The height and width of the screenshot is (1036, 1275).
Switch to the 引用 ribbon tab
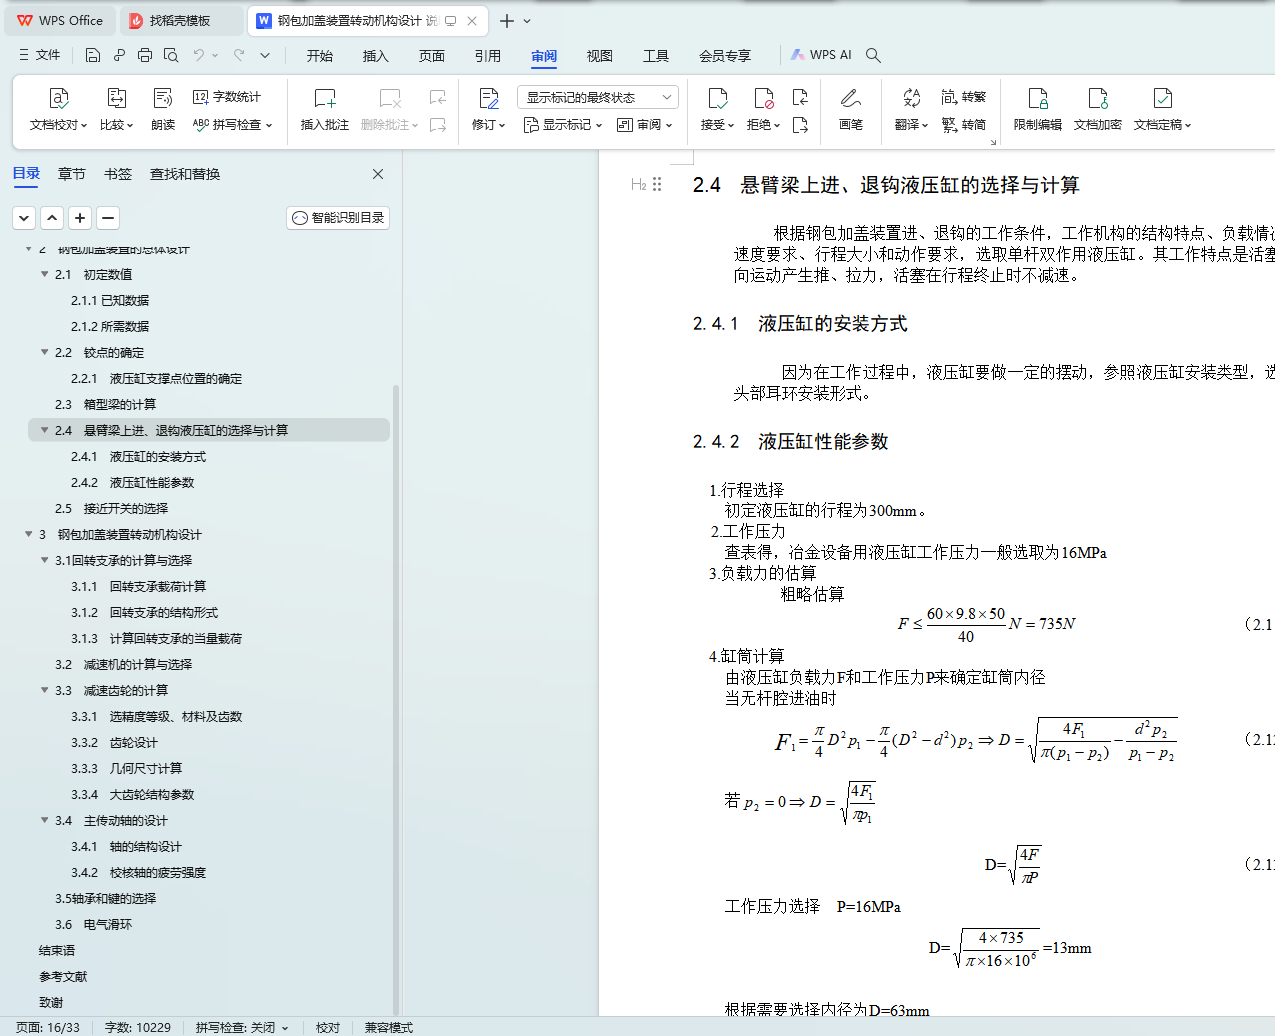[488, 56]
